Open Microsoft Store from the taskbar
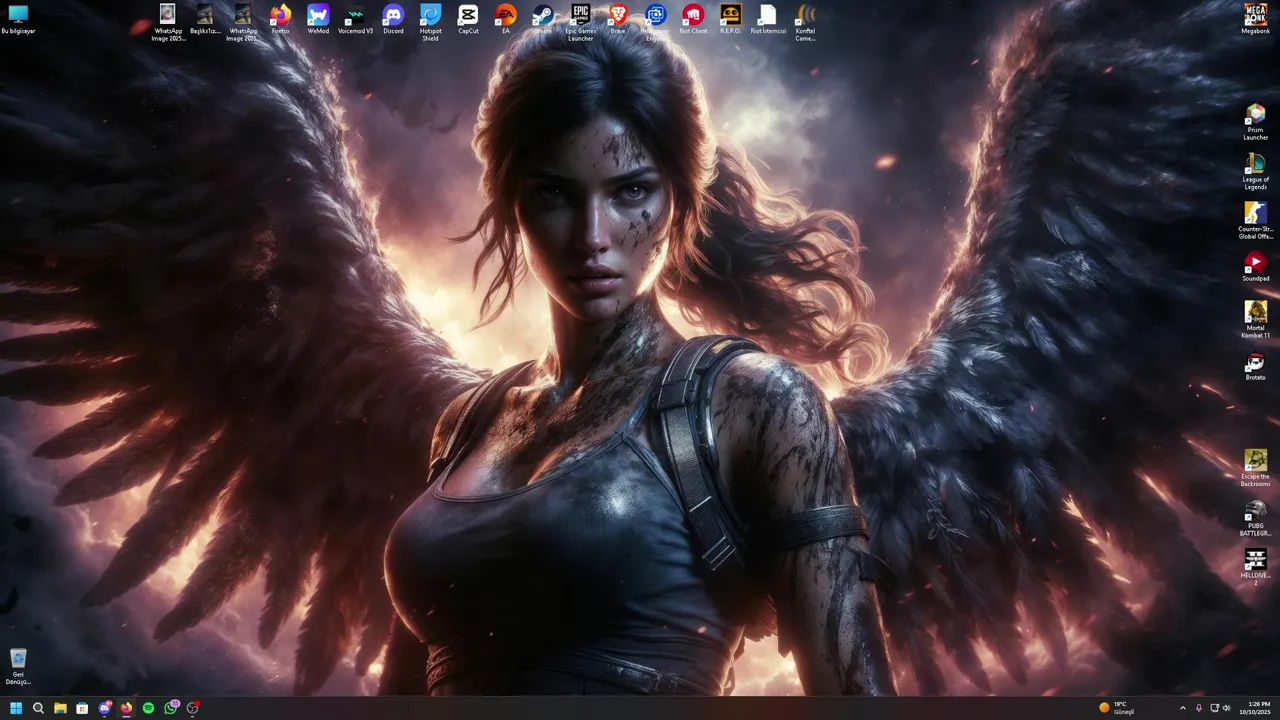 tap(82, 708)
